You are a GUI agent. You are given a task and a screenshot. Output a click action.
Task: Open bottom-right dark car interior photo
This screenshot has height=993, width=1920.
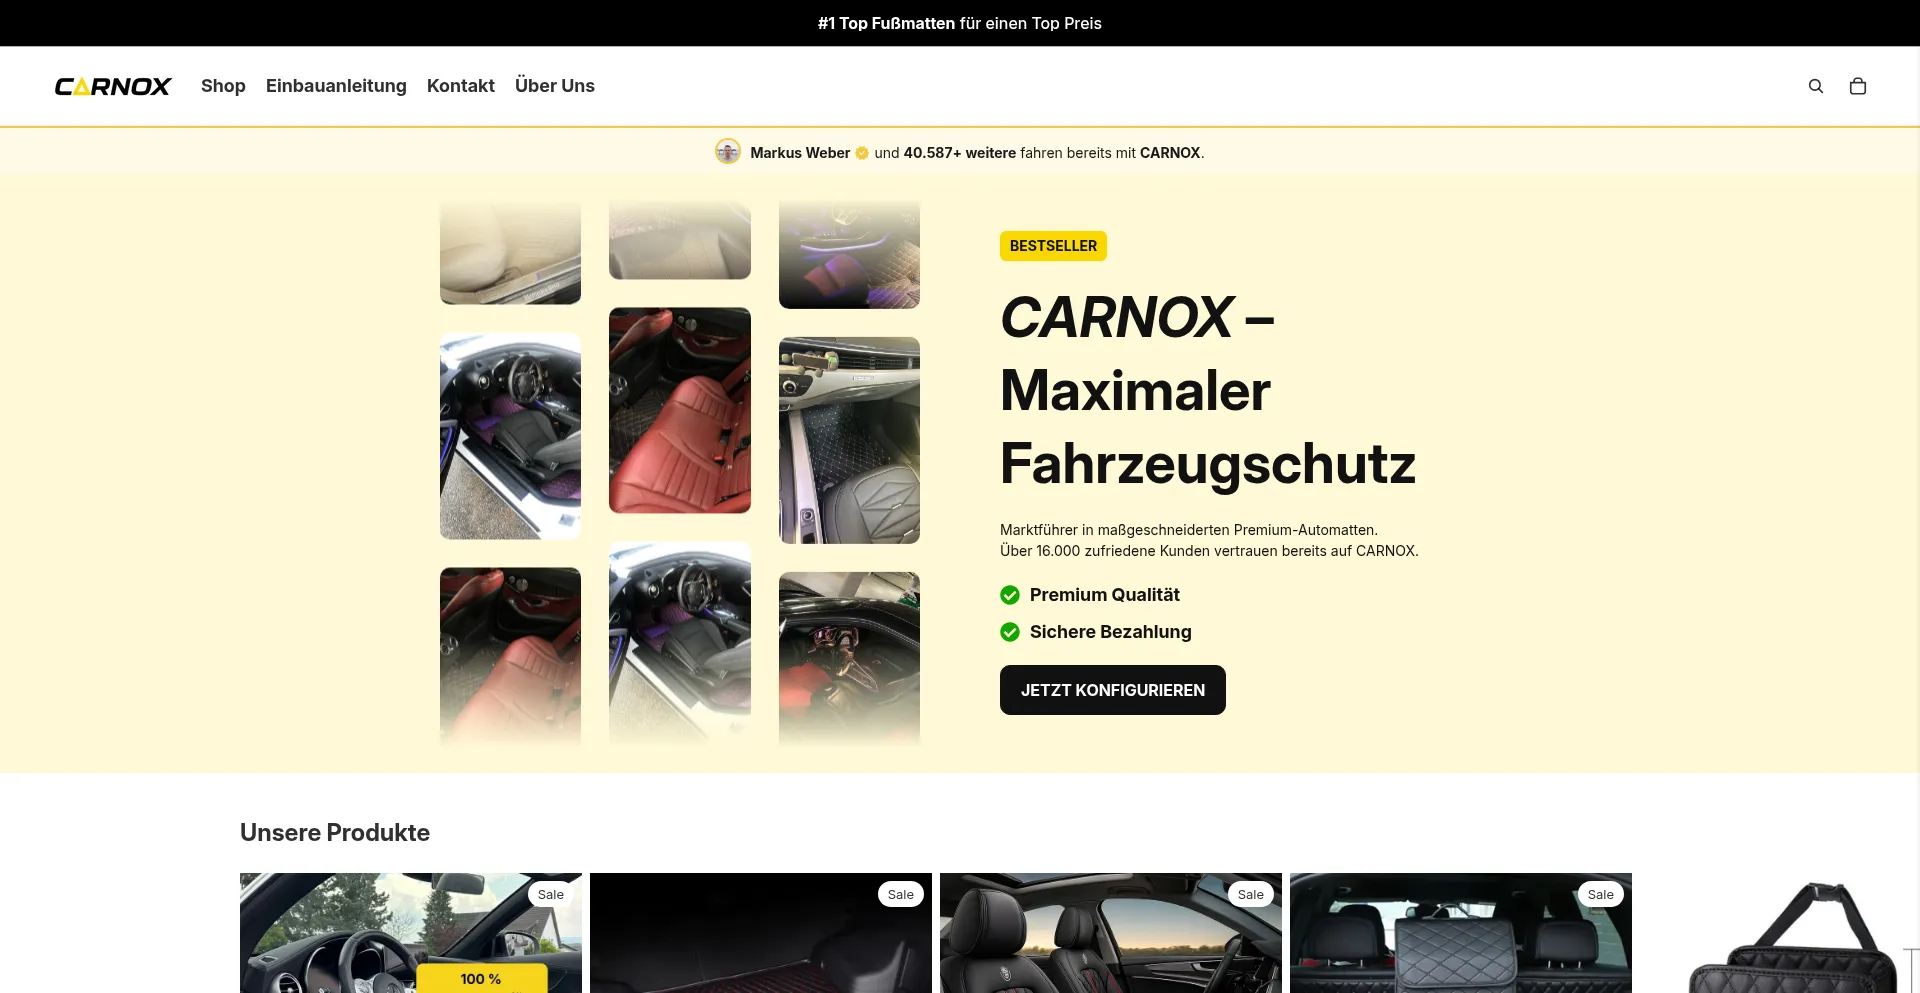pyautogui.click(x=849, y=658)
